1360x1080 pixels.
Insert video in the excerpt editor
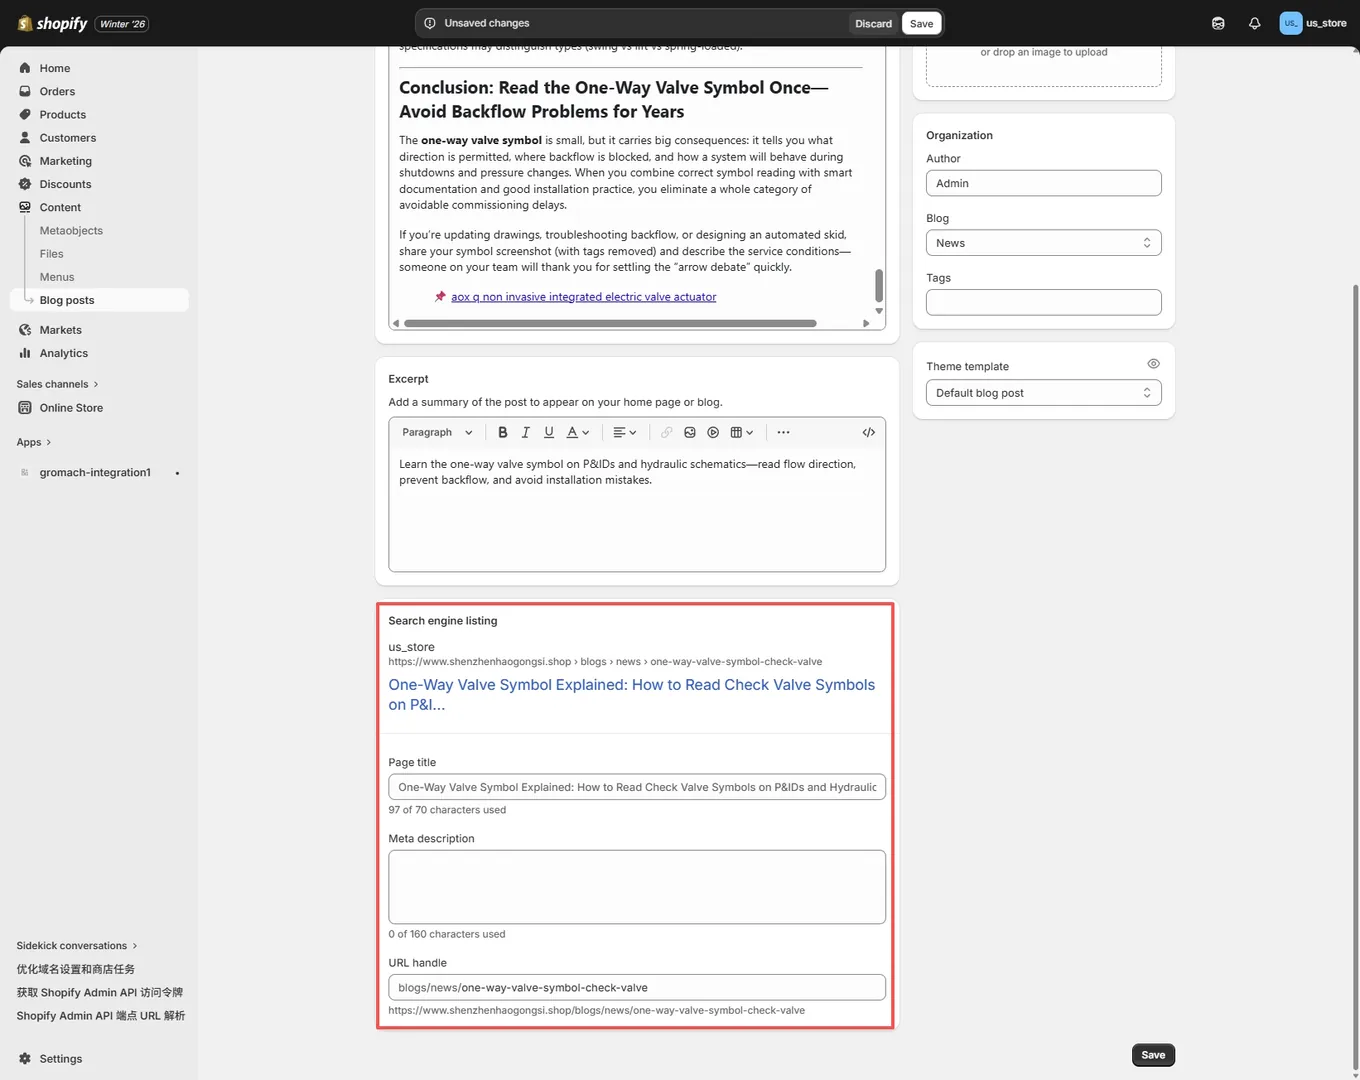point(713,433)
